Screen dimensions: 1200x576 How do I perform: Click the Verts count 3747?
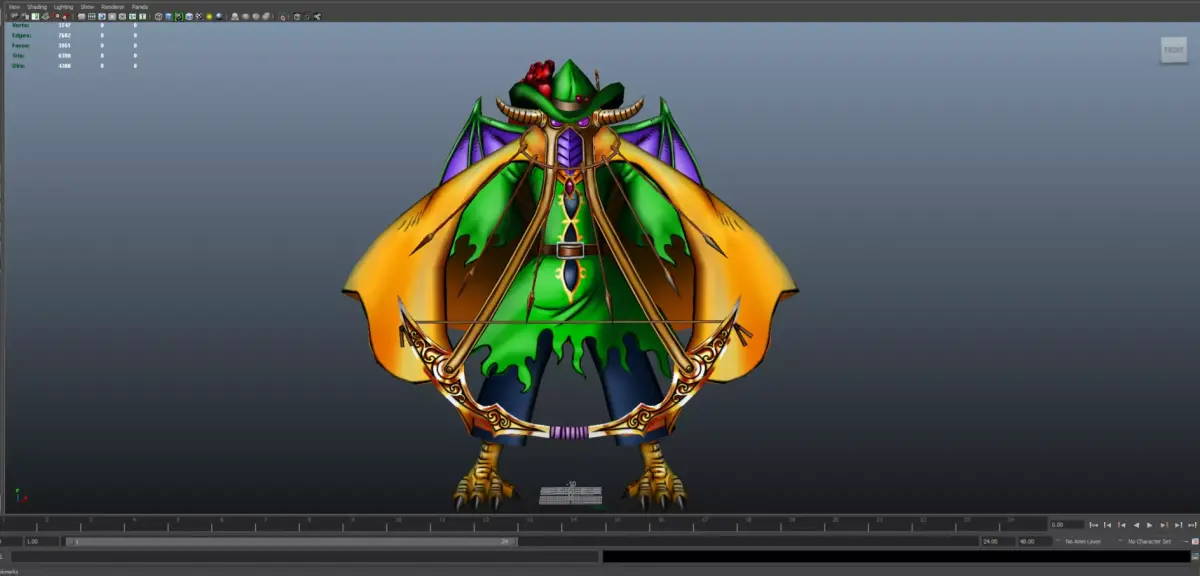(65, 25)
